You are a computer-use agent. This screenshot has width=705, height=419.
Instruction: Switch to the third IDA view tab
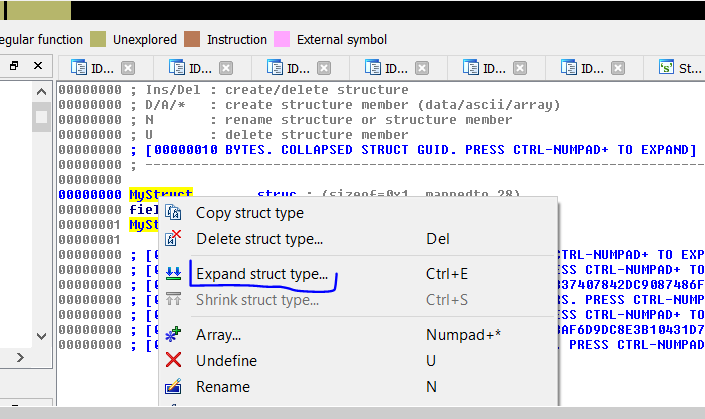tap(287, 69)
